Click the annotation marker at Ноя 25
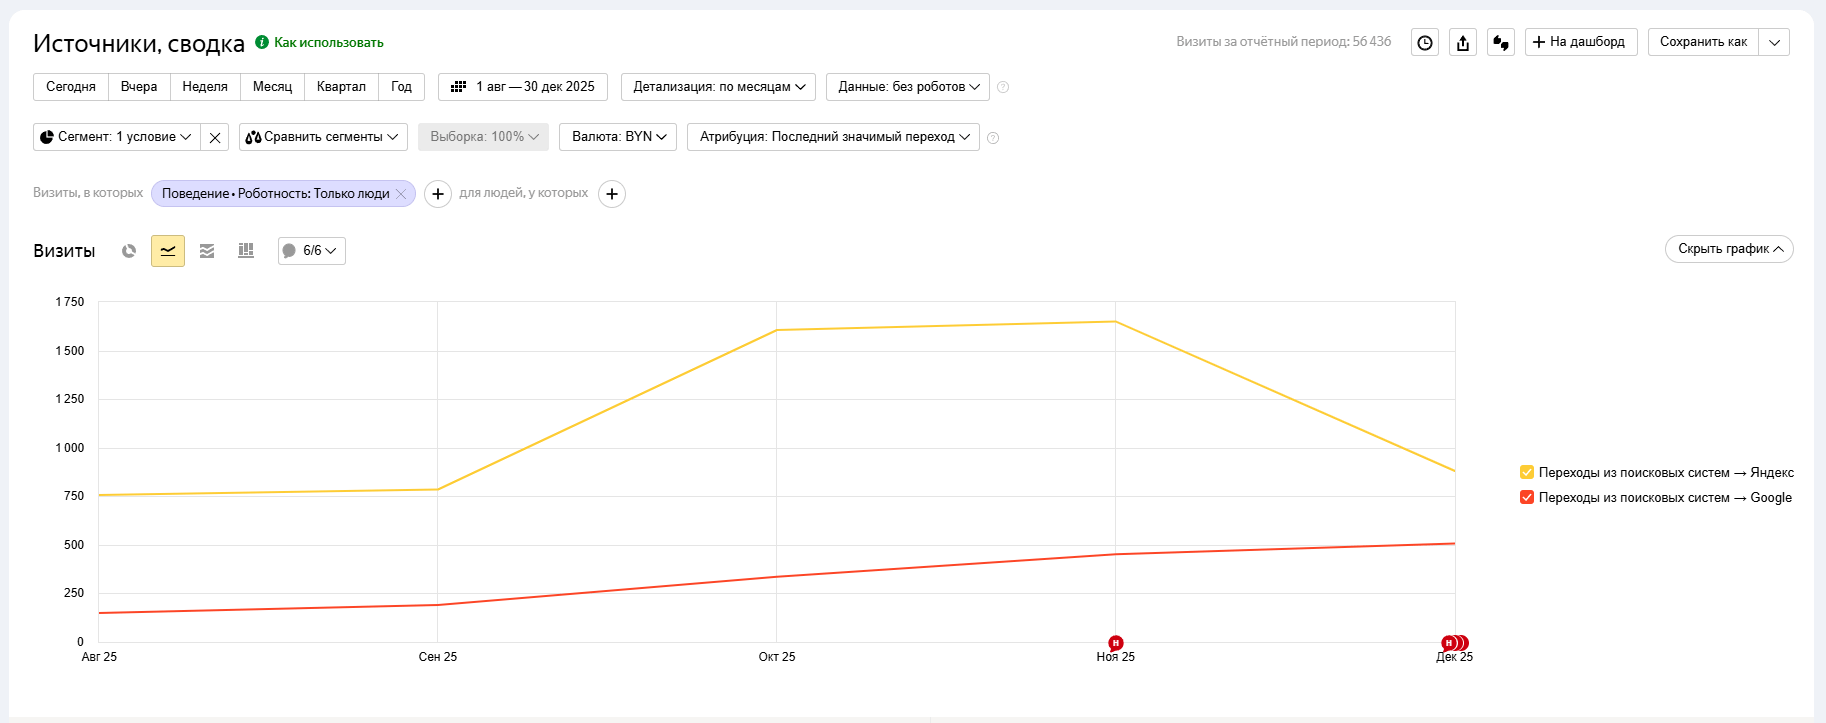This screenshot has width=1826, height=723. click(x=1116, y=643)
